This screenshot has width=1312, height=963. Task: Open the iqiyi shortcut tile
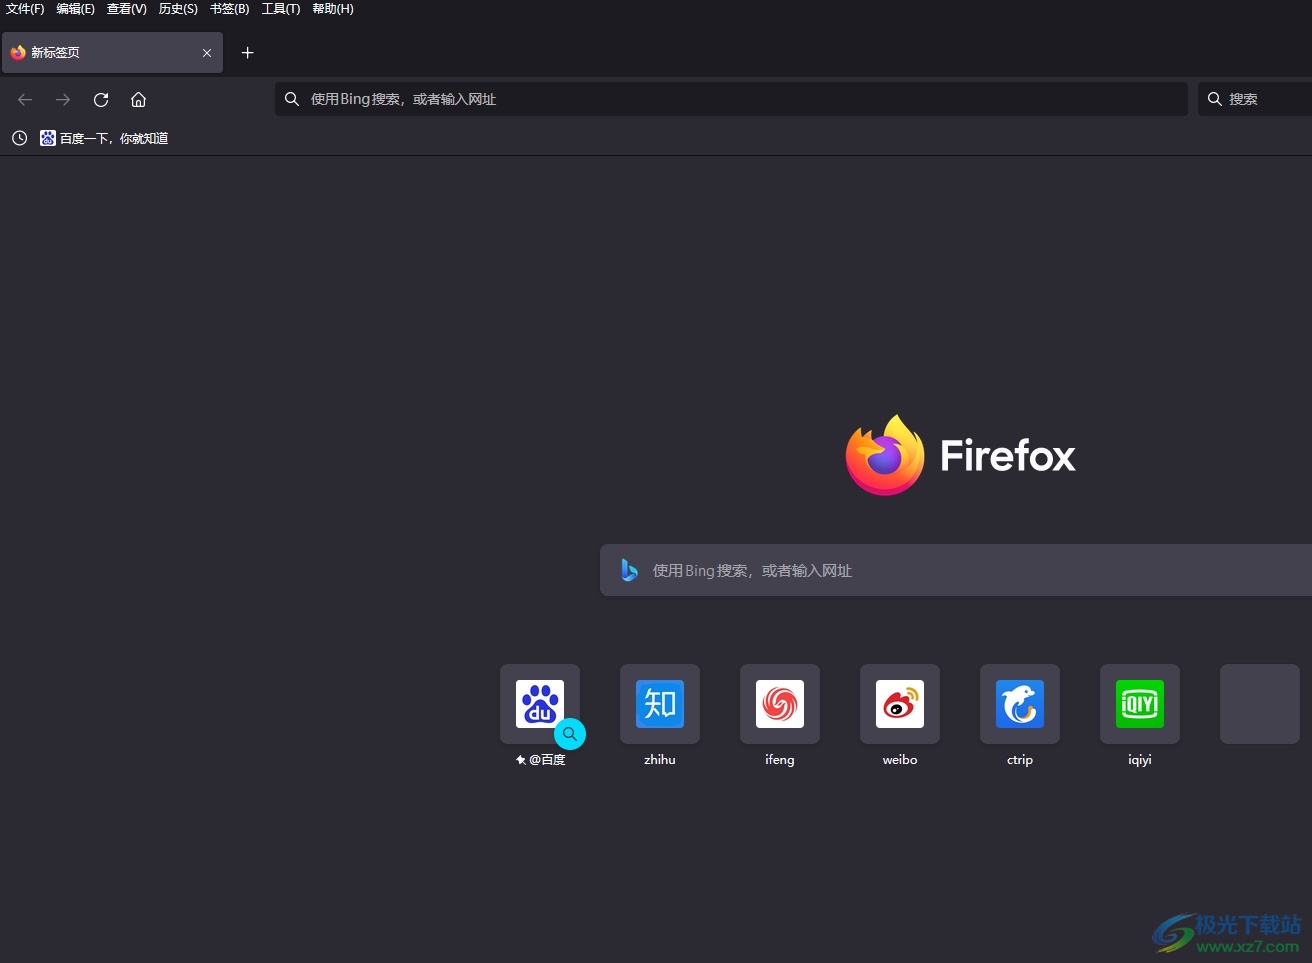coord(1140,704)
